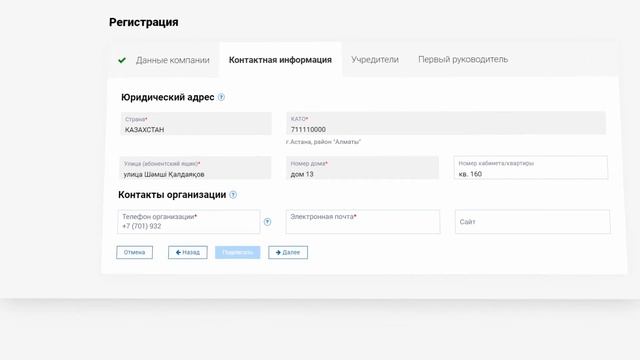The height and width of the screenshot is (360, 640).
Task: Click help icon next to Юридический адрес
Action: (221, 97)
